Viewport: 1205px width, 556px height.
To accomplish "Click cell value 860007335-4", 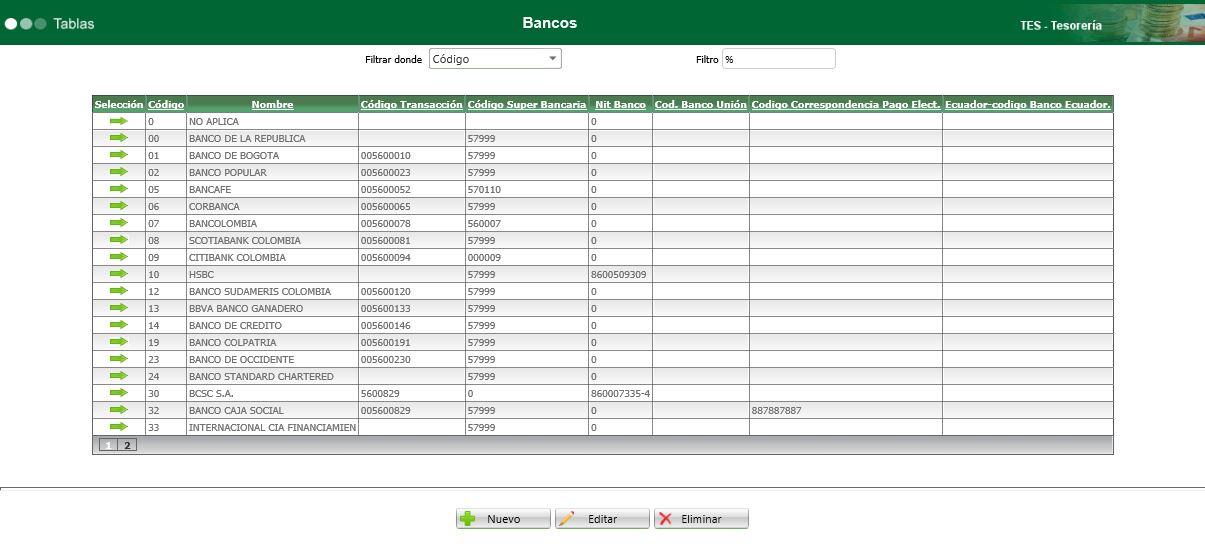I will 621,394.
